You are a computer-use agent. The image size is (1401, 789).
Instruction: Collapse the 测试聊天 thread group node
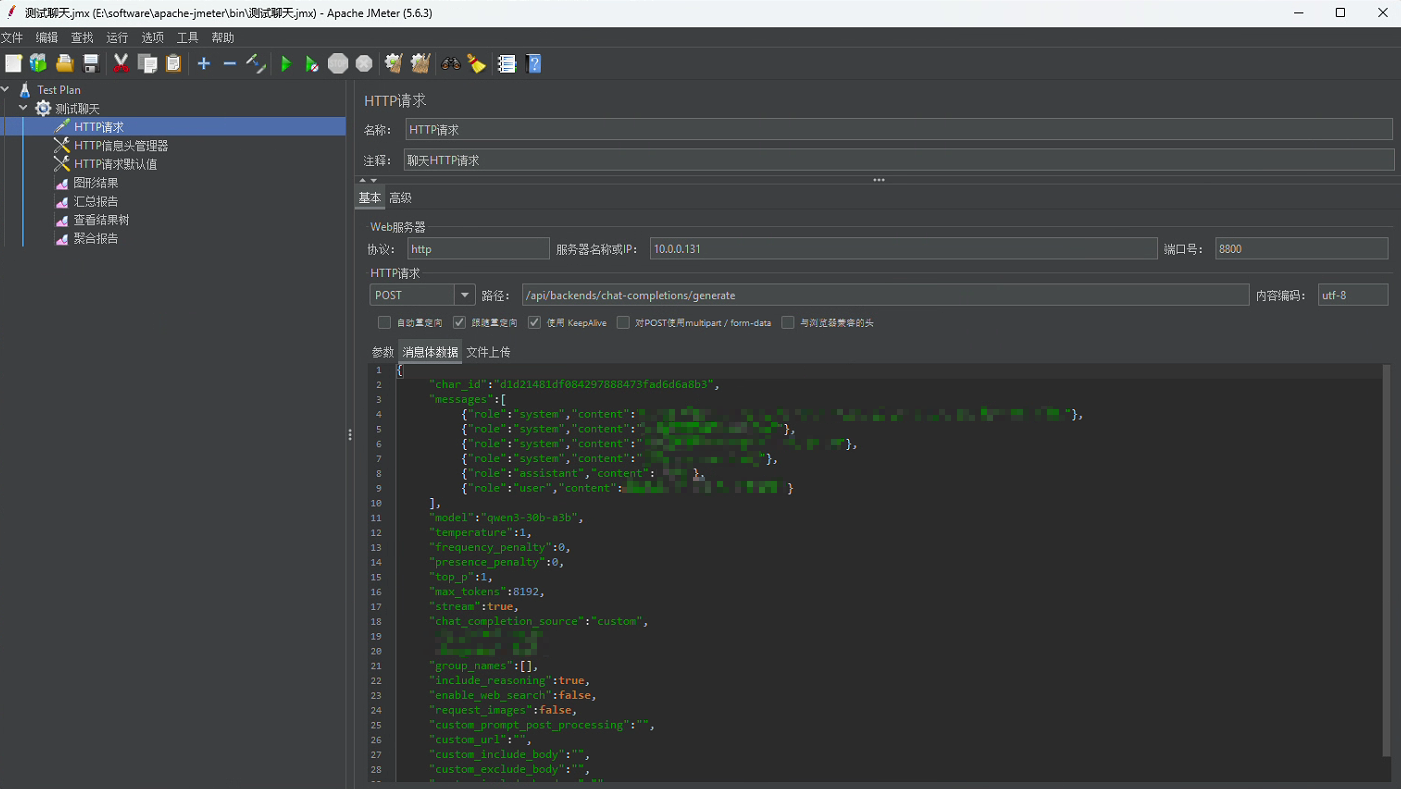(x=23, y=108)
